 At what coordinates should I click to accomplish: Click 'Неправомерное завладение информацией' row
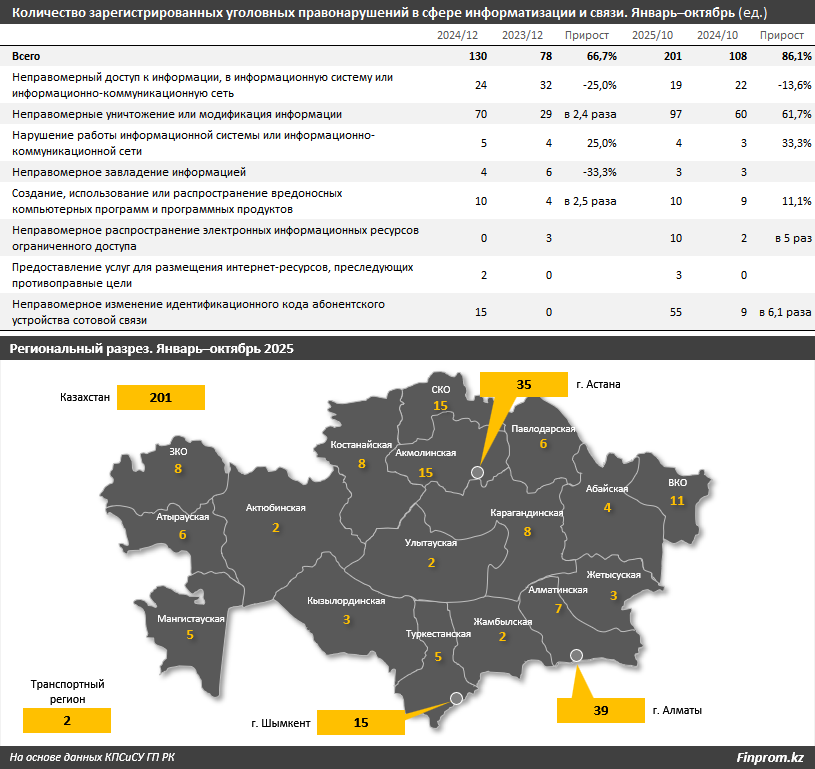129,172
